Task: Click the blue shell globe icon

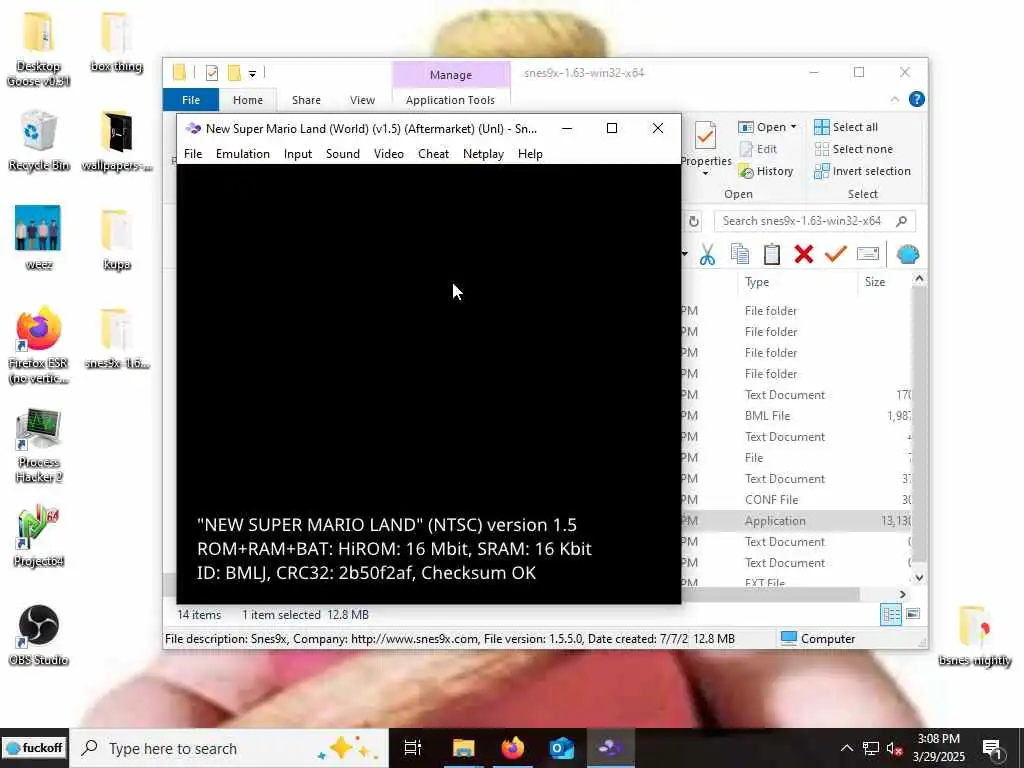Action: click(908, 254)
